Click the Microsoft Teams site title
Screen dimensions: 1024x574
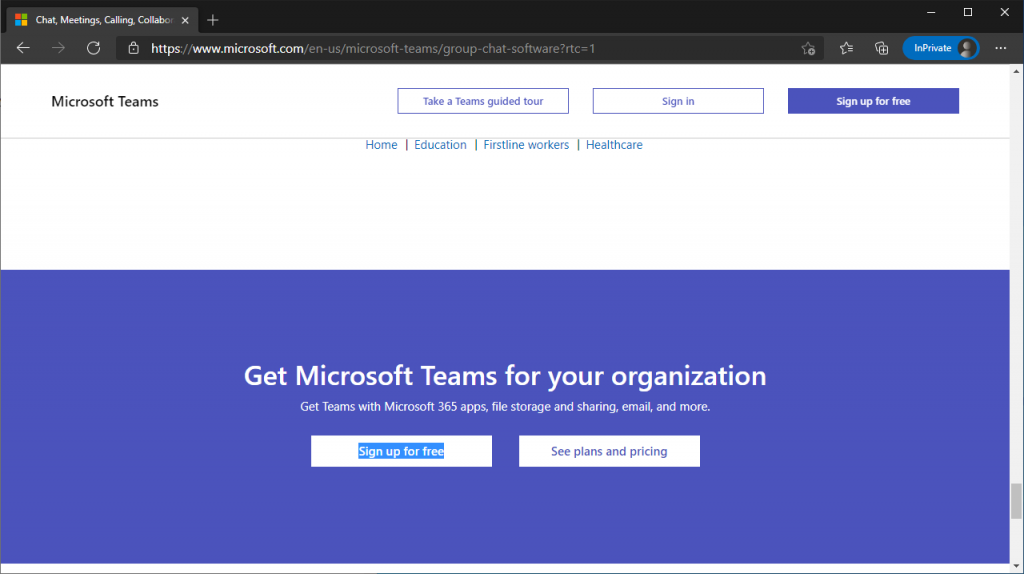coord(105,101)
